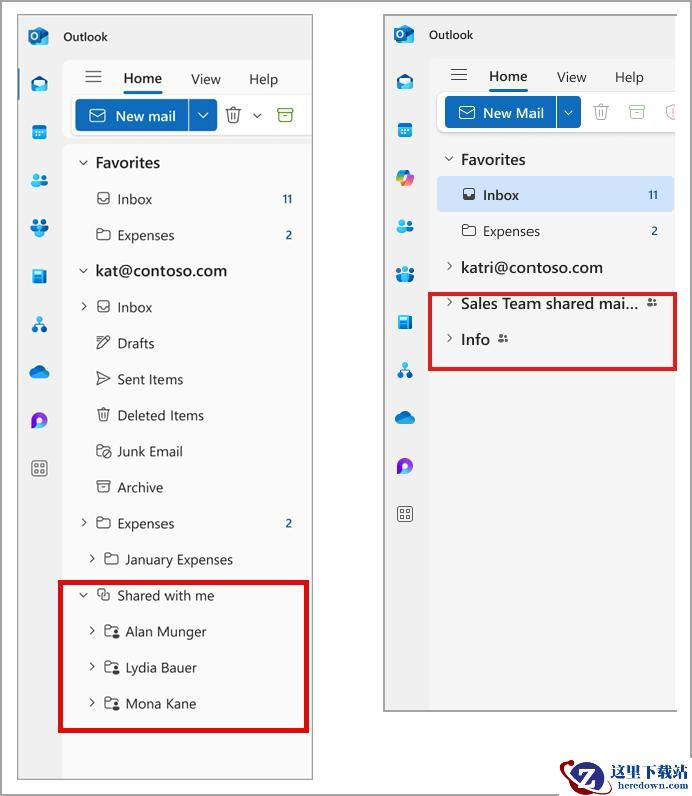Open Mail icon in right Outlook sidebar
This screenshot has height=796, width=692.
(x=405, y=81)
